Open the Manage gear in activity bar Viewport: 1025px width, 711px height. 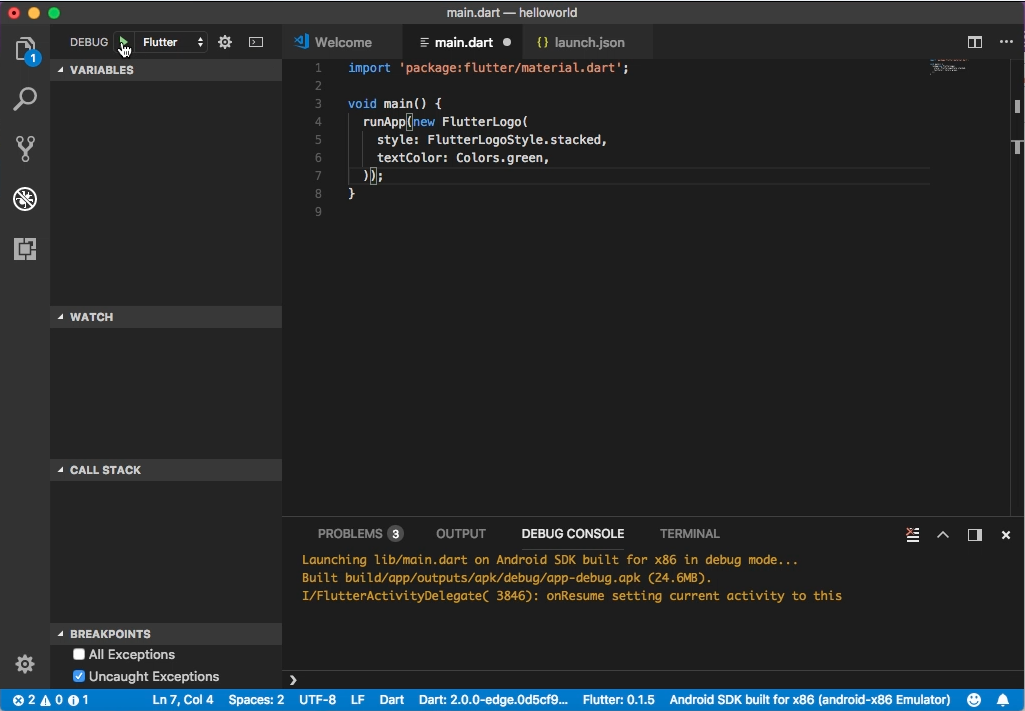[25, 664]
